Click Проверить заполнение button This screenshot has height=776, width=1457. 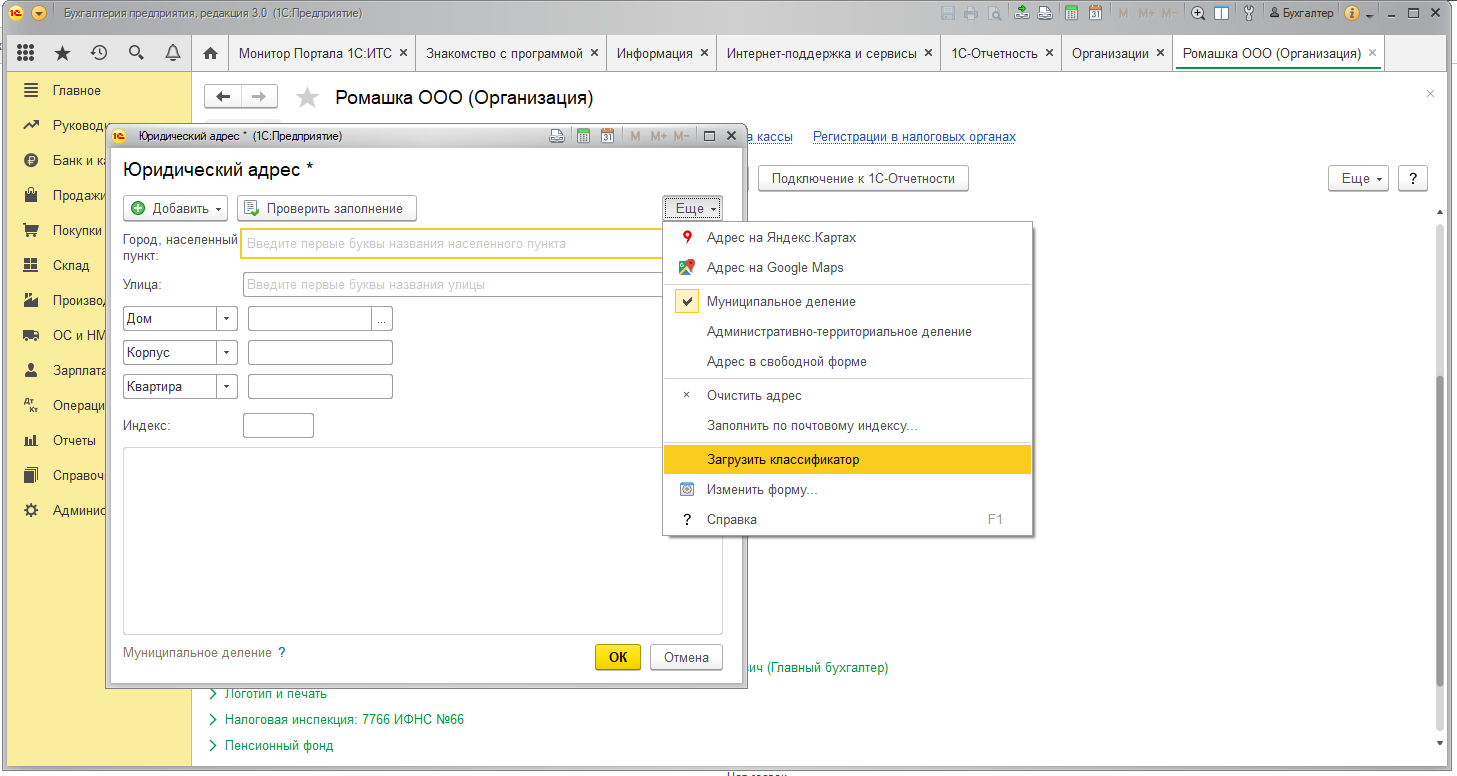[327, 208]
